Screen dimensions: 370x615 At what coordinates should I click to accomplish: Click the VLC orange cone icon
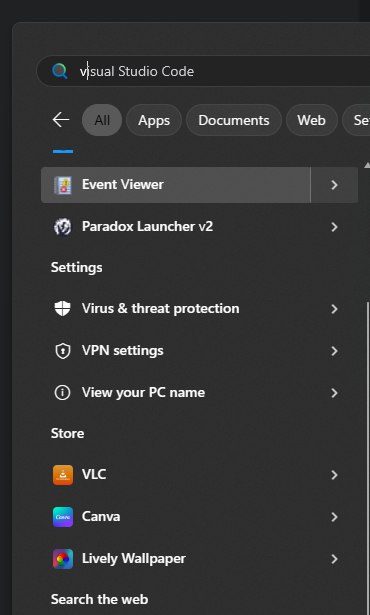click(63, 475)
